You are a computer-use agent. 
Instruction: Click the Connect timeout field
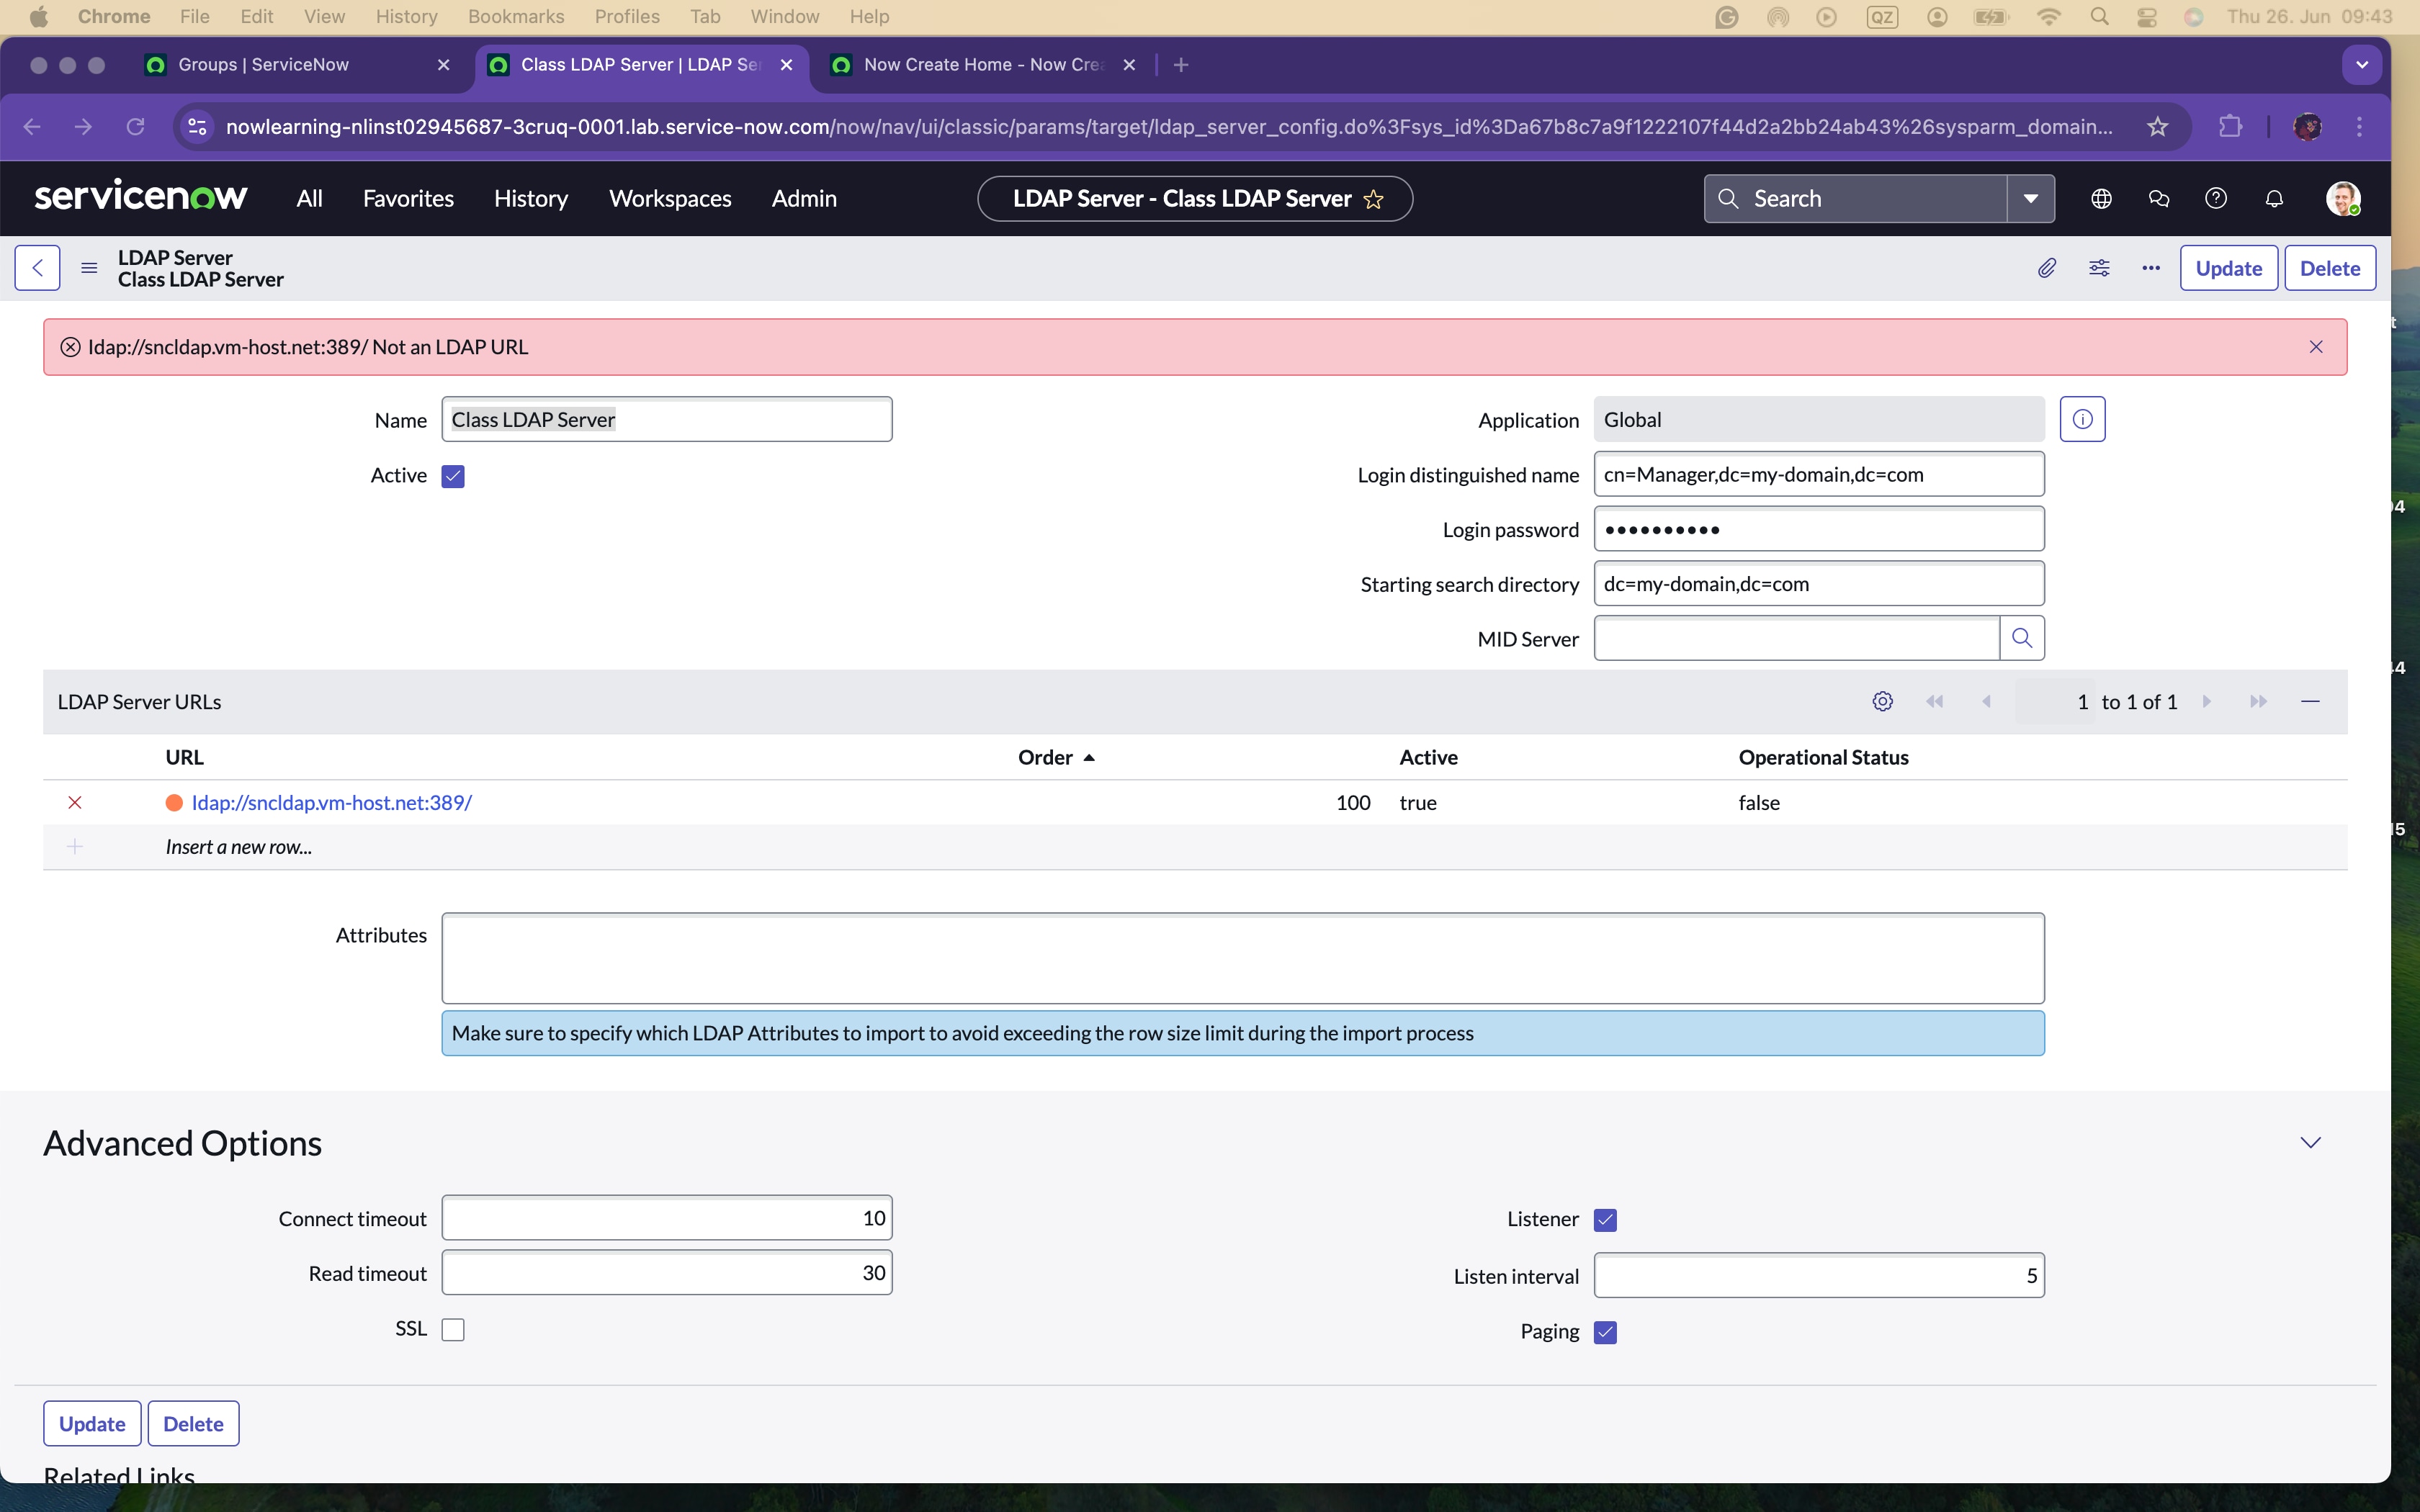[667, 1218]
